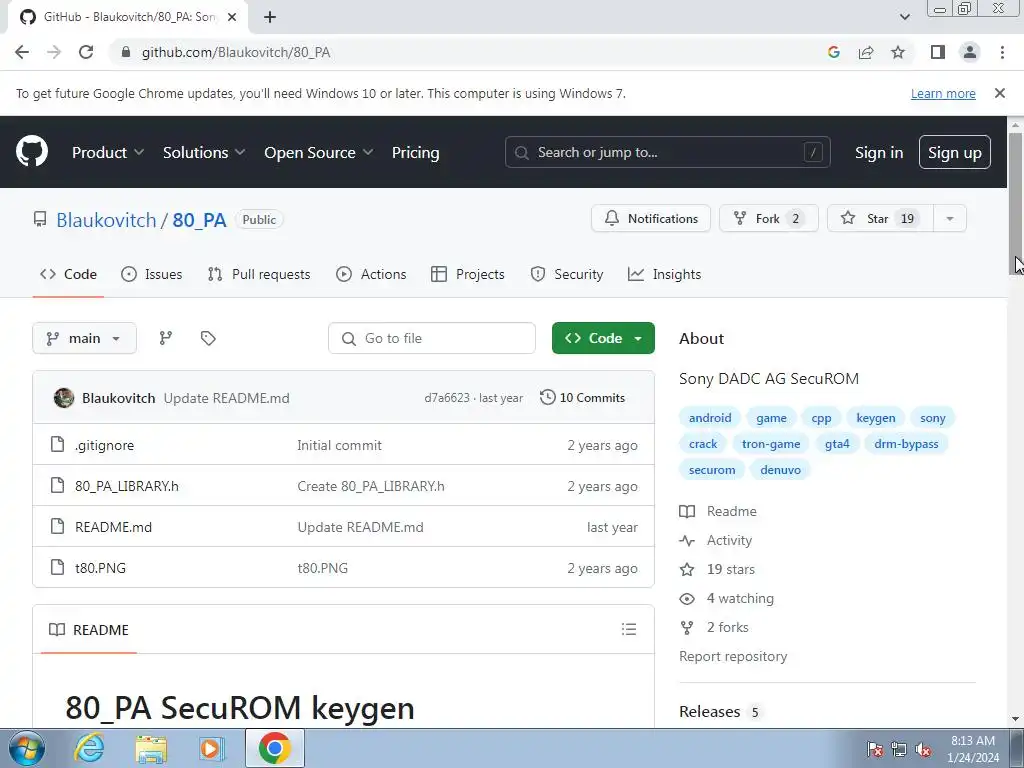Select the README tab heading

pyautogui.click(x=89, y=630)
